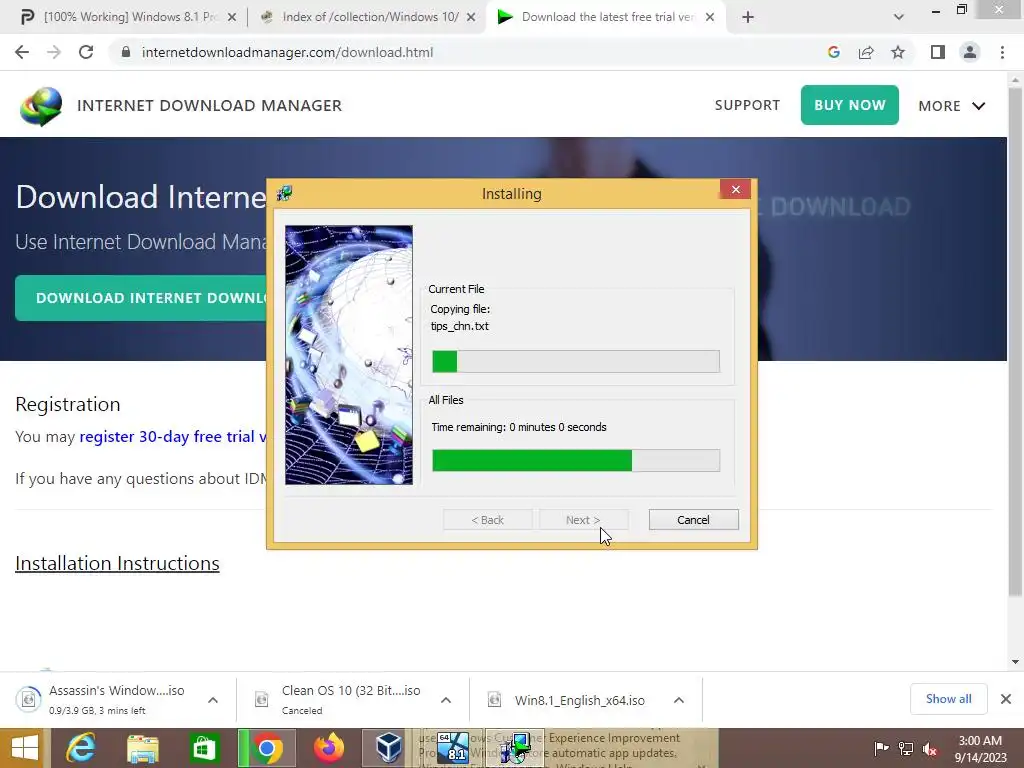
Task: Click the Windows 8.1 setup taskbar icon
Action: (453, 748)
